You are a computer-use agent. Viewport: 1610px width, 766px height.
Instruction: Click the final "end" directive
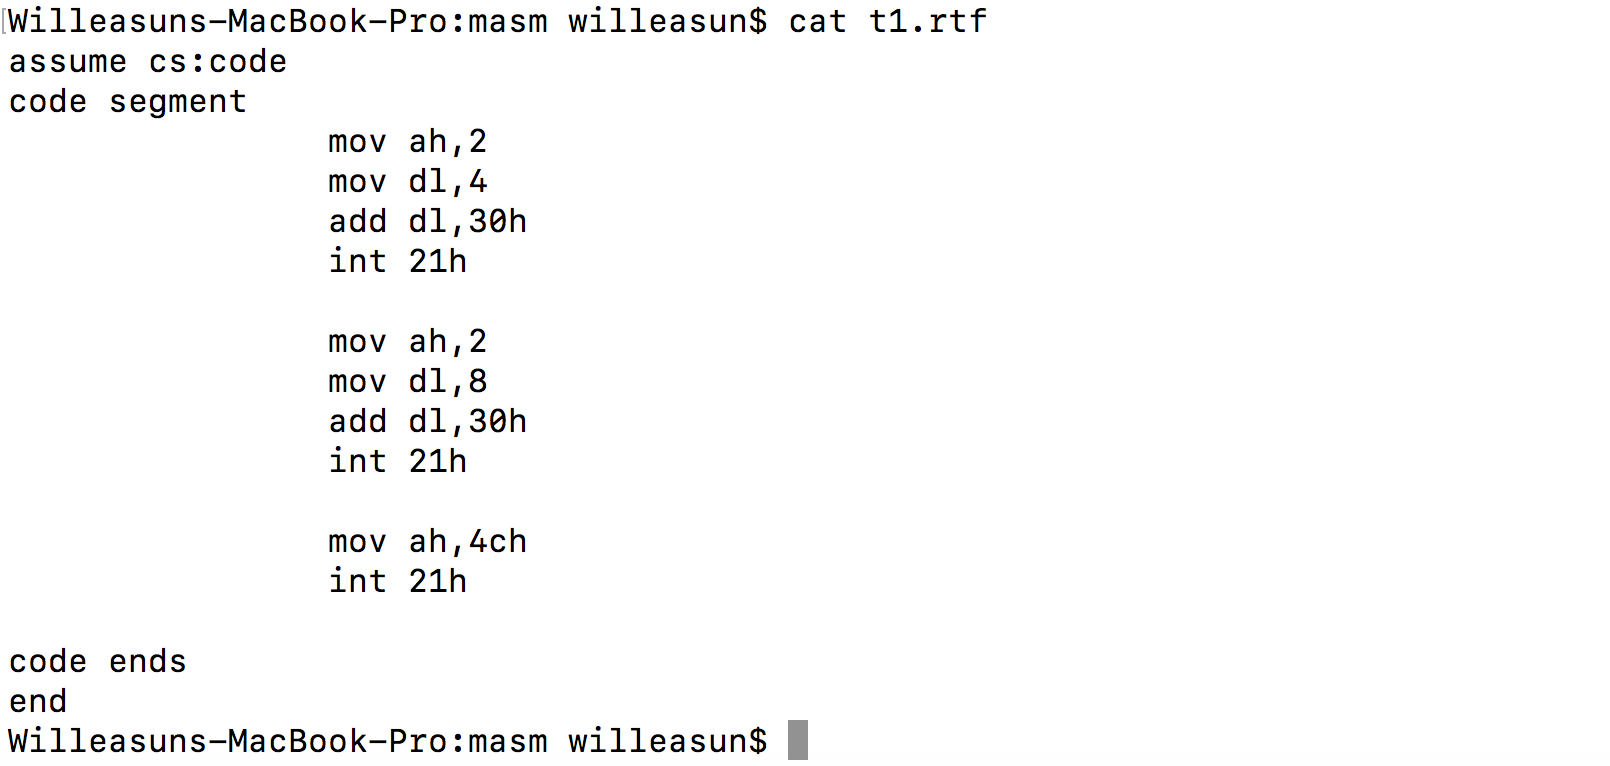(38, 702)
